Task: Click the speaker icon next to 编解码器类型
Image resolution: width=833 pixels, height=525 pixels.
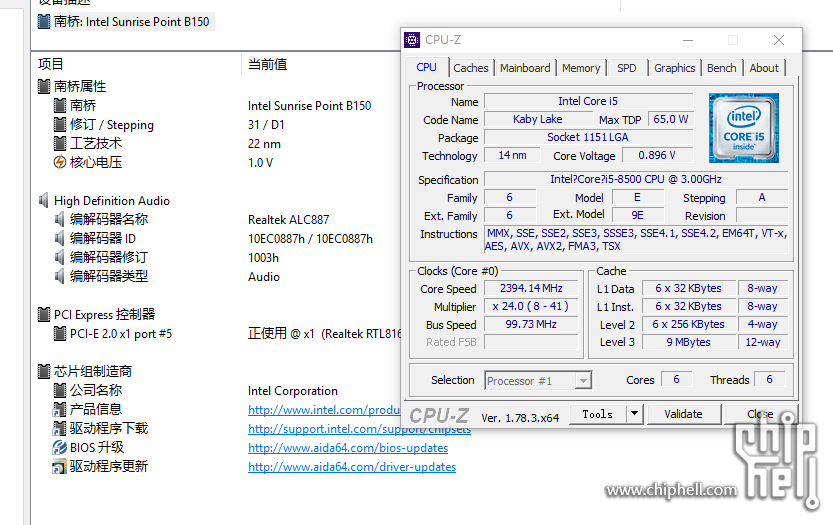Action: point(60,276)
